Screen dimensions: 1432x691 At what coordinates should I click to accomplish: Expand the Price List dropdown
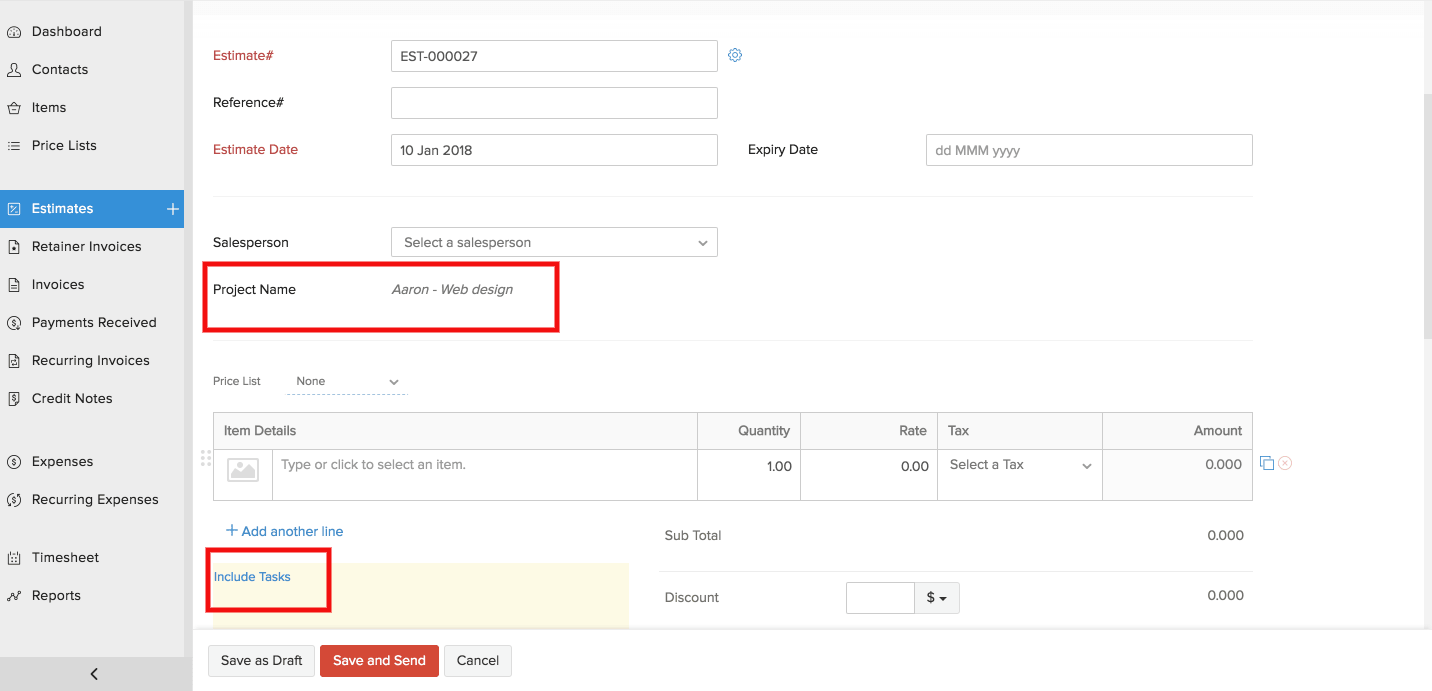tap(347, 382)
